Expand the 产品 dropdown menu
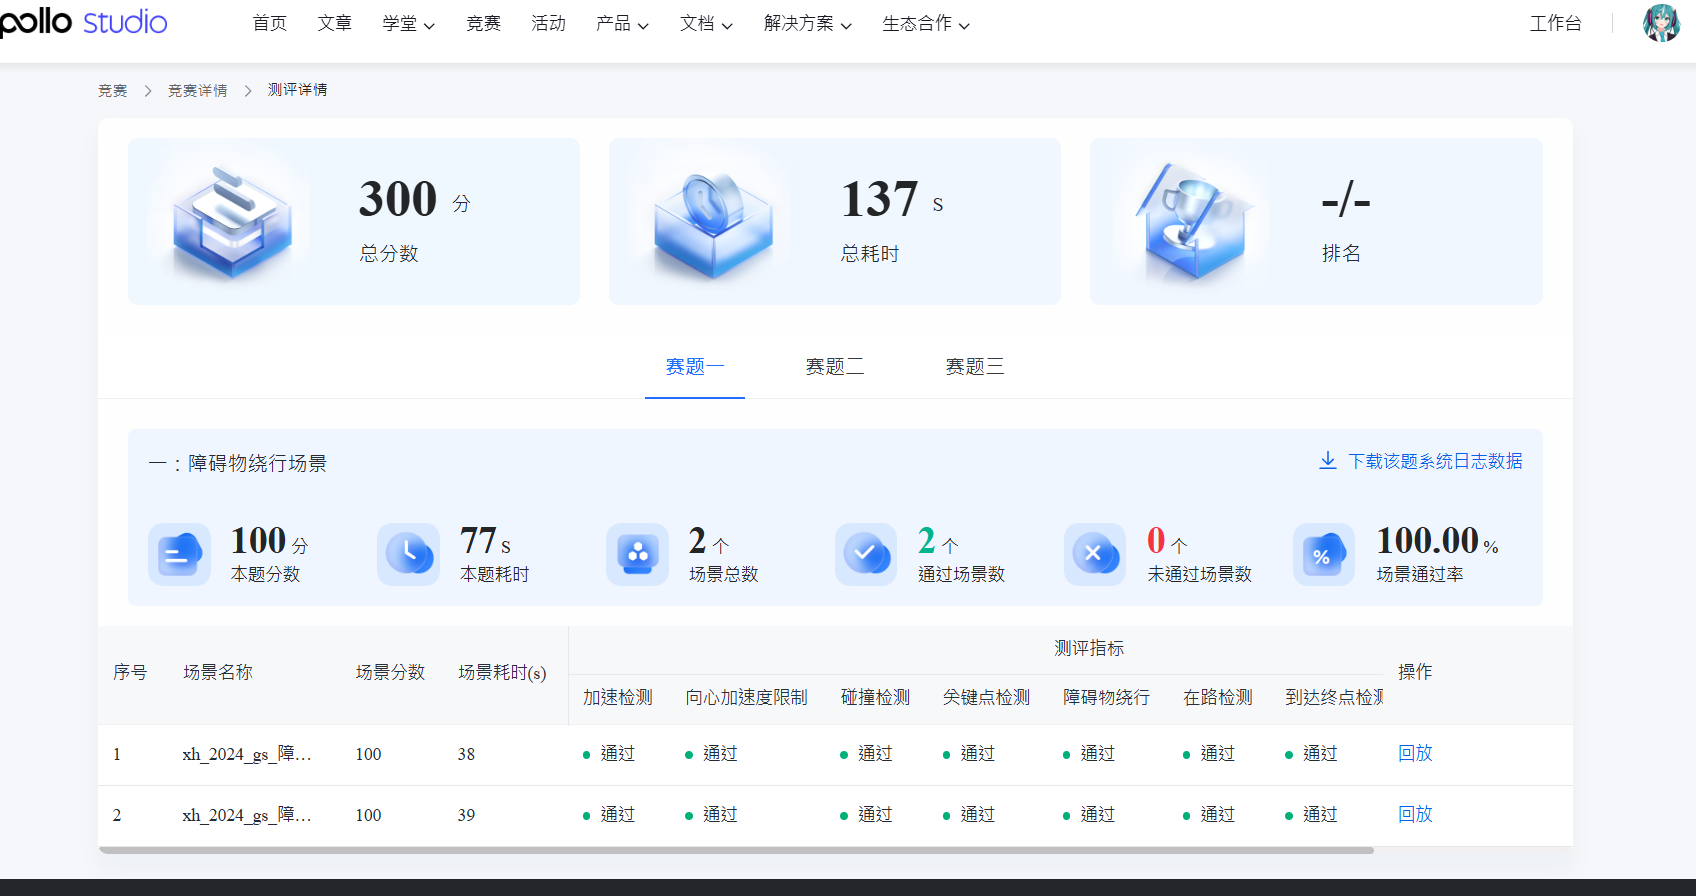Viewport: 1696px width, 896px height. click(622, 24)
